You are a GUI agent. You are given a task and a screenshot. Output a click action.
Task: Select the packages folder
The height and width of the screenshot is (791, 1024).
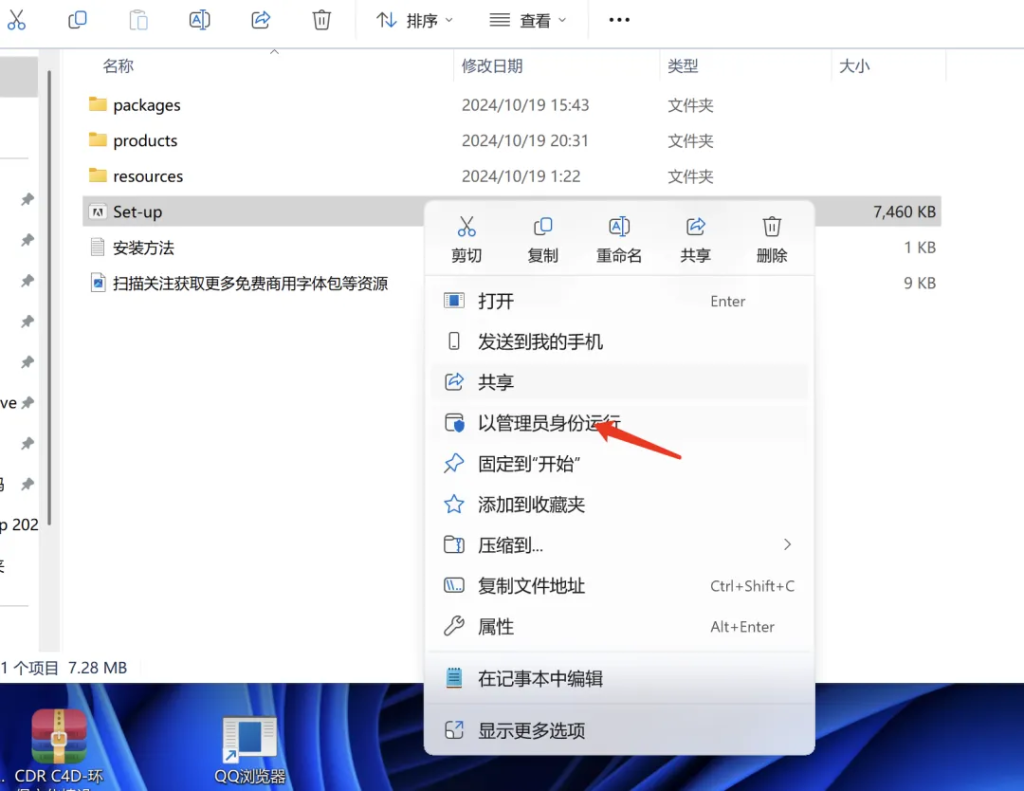coord(147,105)
